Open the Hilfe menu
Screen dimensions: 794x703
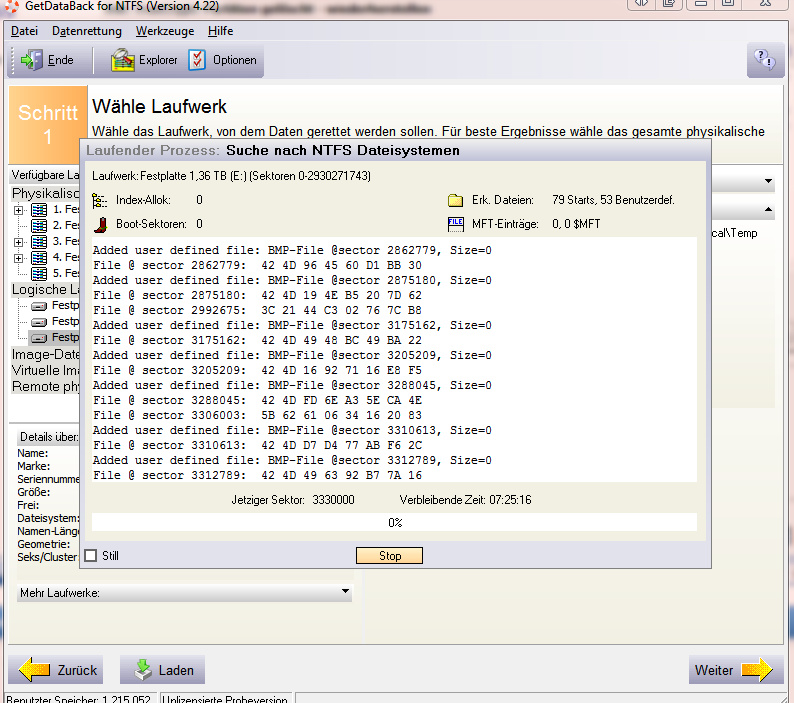[220, 31]
